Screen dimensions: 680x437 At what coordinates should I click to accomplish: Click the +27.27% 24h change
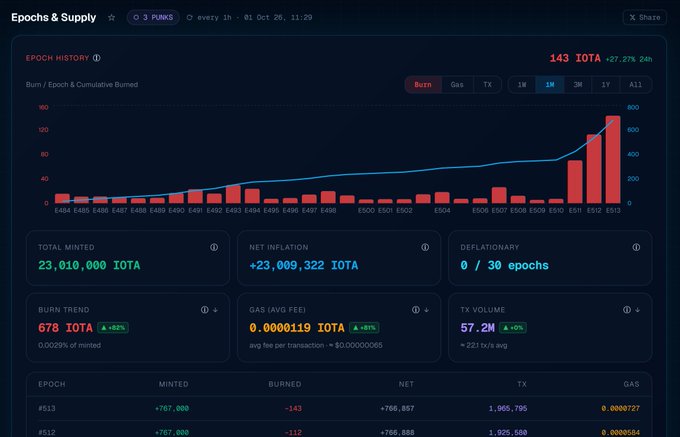[x=629, y=59]
